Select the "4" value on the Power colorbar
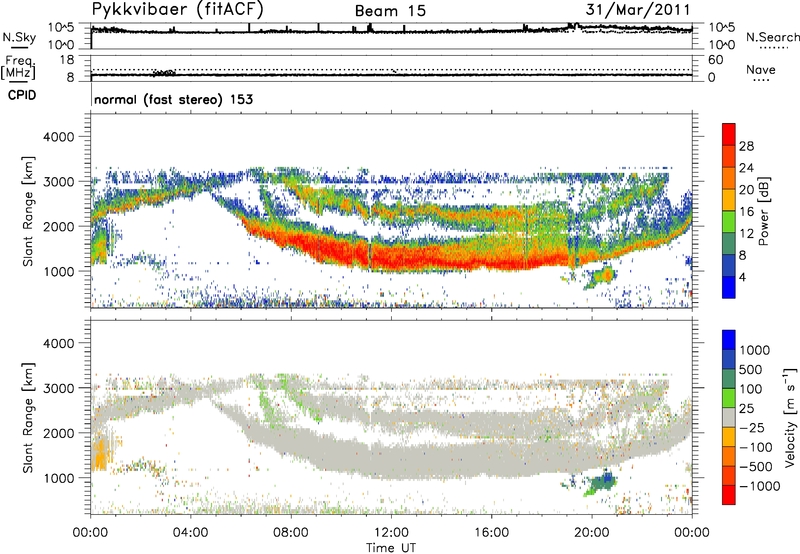This screenshot has width=800, height=554. pyautogui.click(x=743, y=278)
